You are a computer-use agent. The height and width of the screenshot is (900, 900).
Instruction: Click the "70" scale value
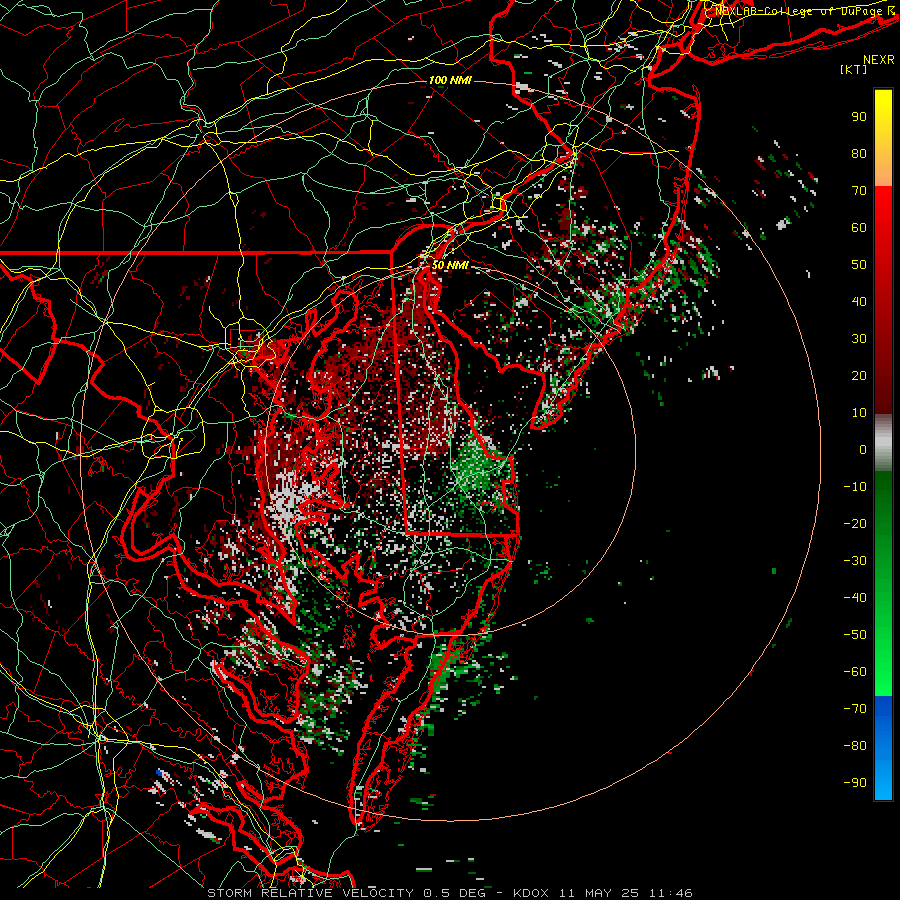pyautogui.click(x=859, y=191)
